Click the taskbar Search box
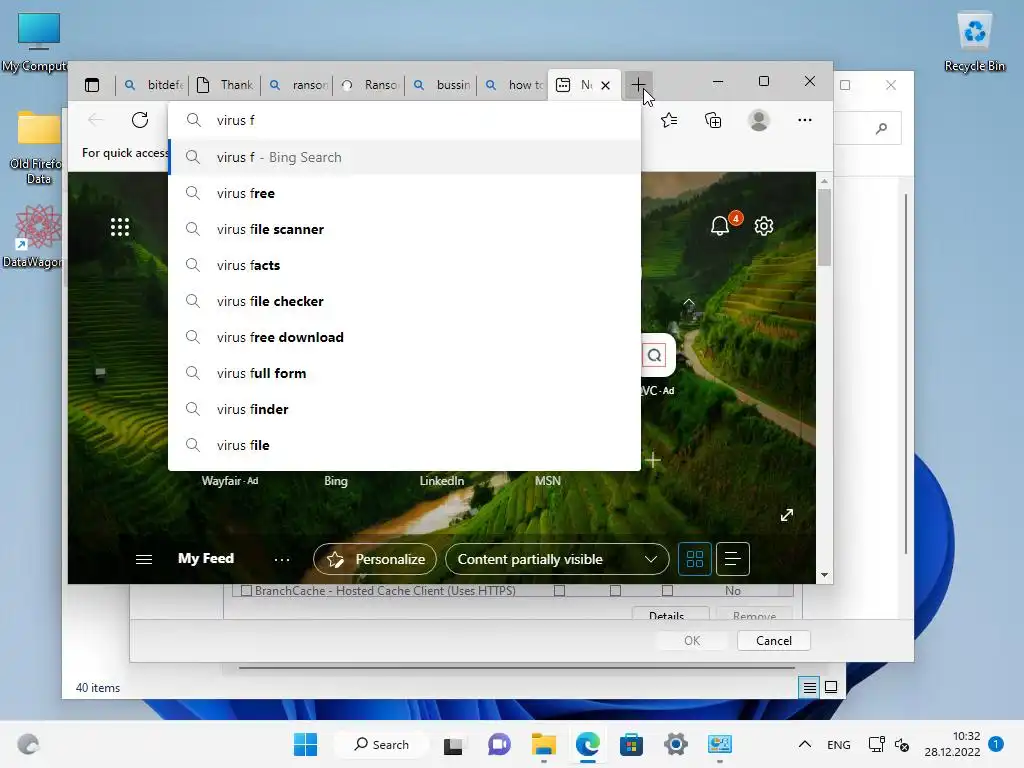 [381, 744]
